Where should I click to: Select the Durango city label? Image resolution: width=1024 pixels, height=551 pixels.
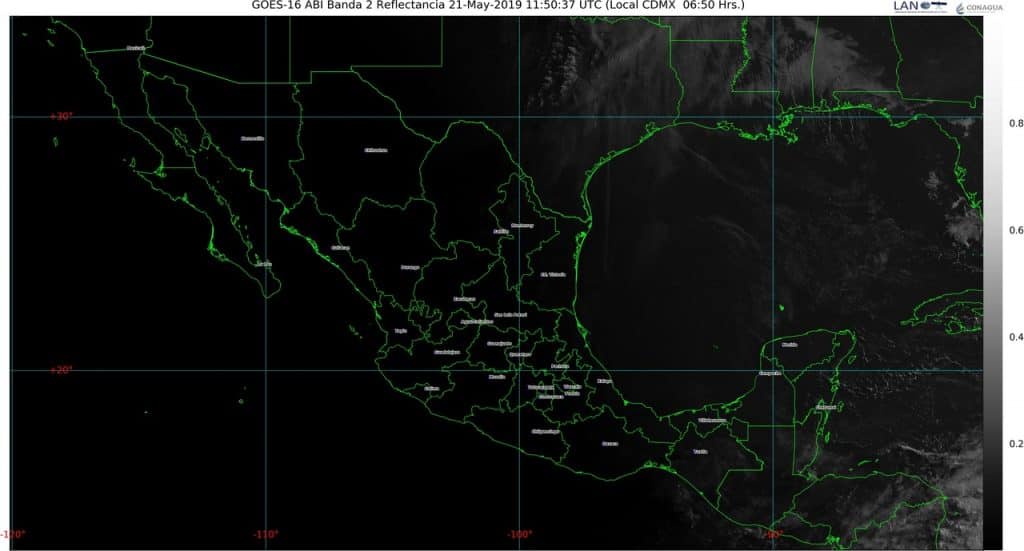coord(410,267)
